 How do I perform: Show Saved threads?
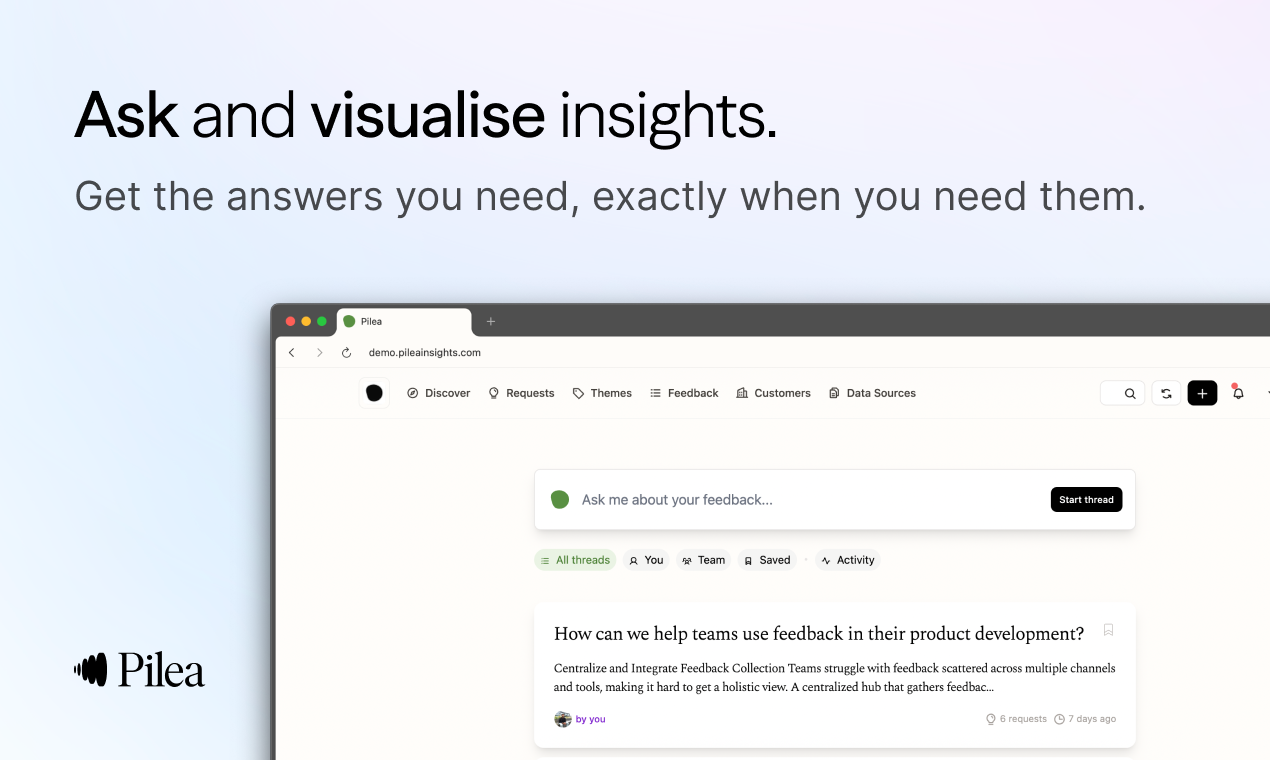766,560
